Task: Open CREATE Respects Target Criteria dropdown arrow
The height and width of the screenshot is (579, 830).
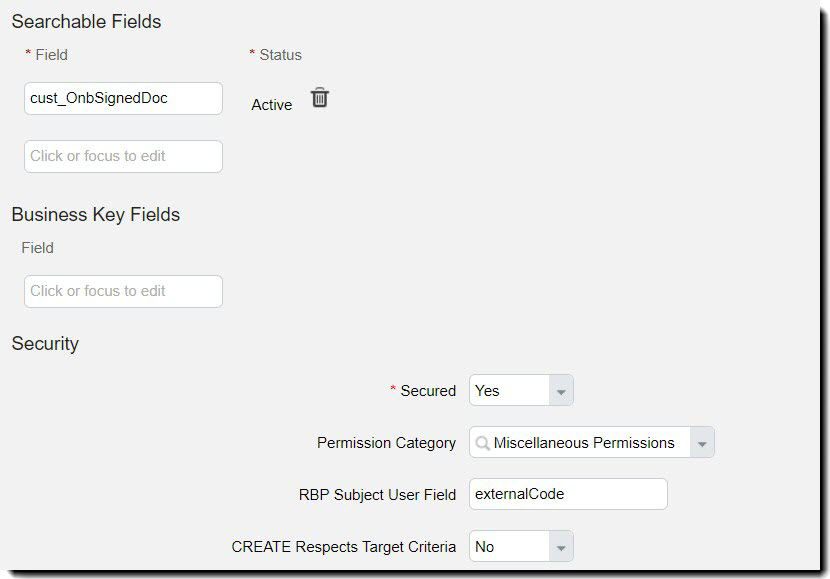Action: point(561,546)
